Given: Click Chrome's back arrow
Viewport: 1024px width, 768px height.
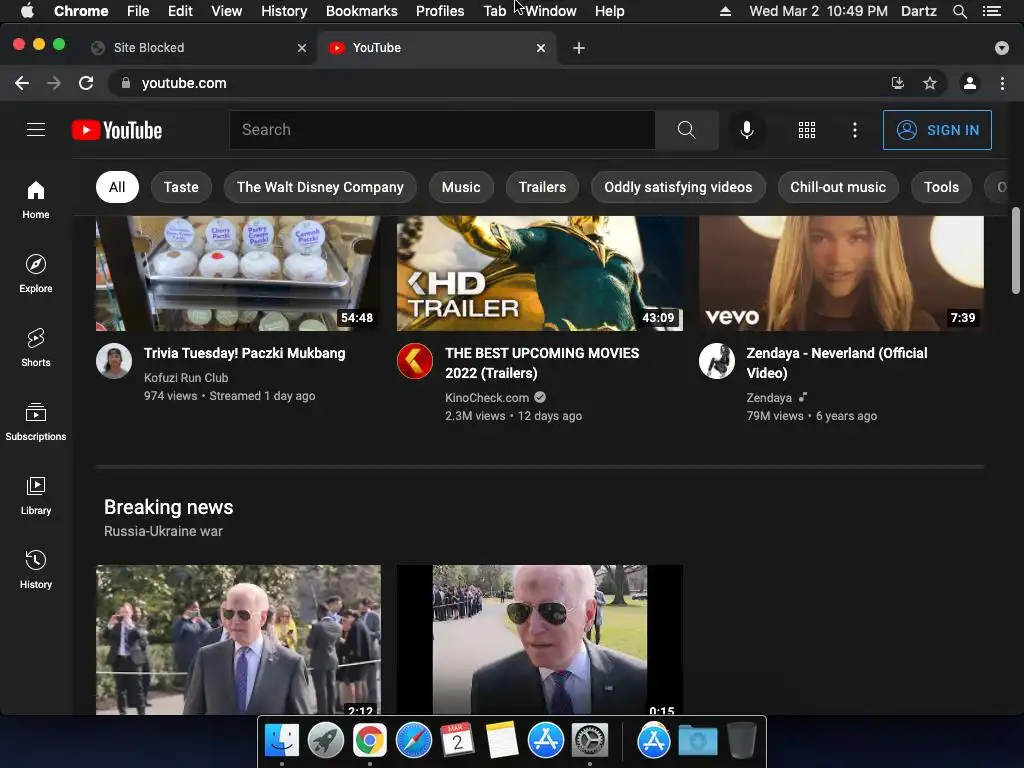Looking at the screenshot, I should click(x=22, y=83).
